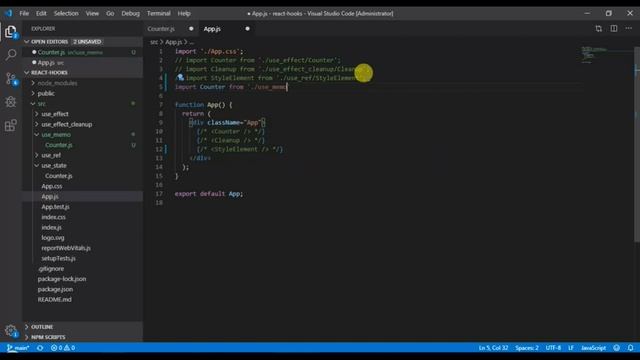Image resolution: width=640 pixels, height=360 pixels.
Task: Open .gitignore in the file tree
Action: pos(51,269)
